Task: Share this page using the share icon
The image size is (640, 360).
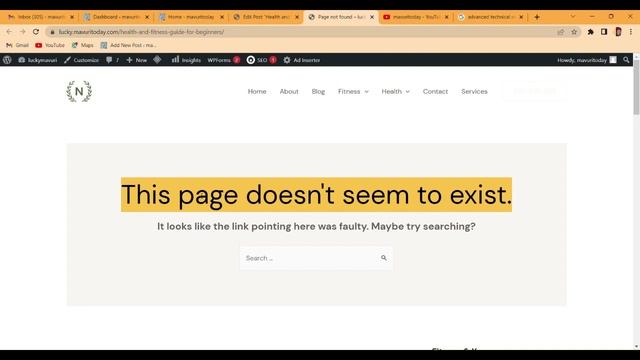Action: click(x=560, y=32)
